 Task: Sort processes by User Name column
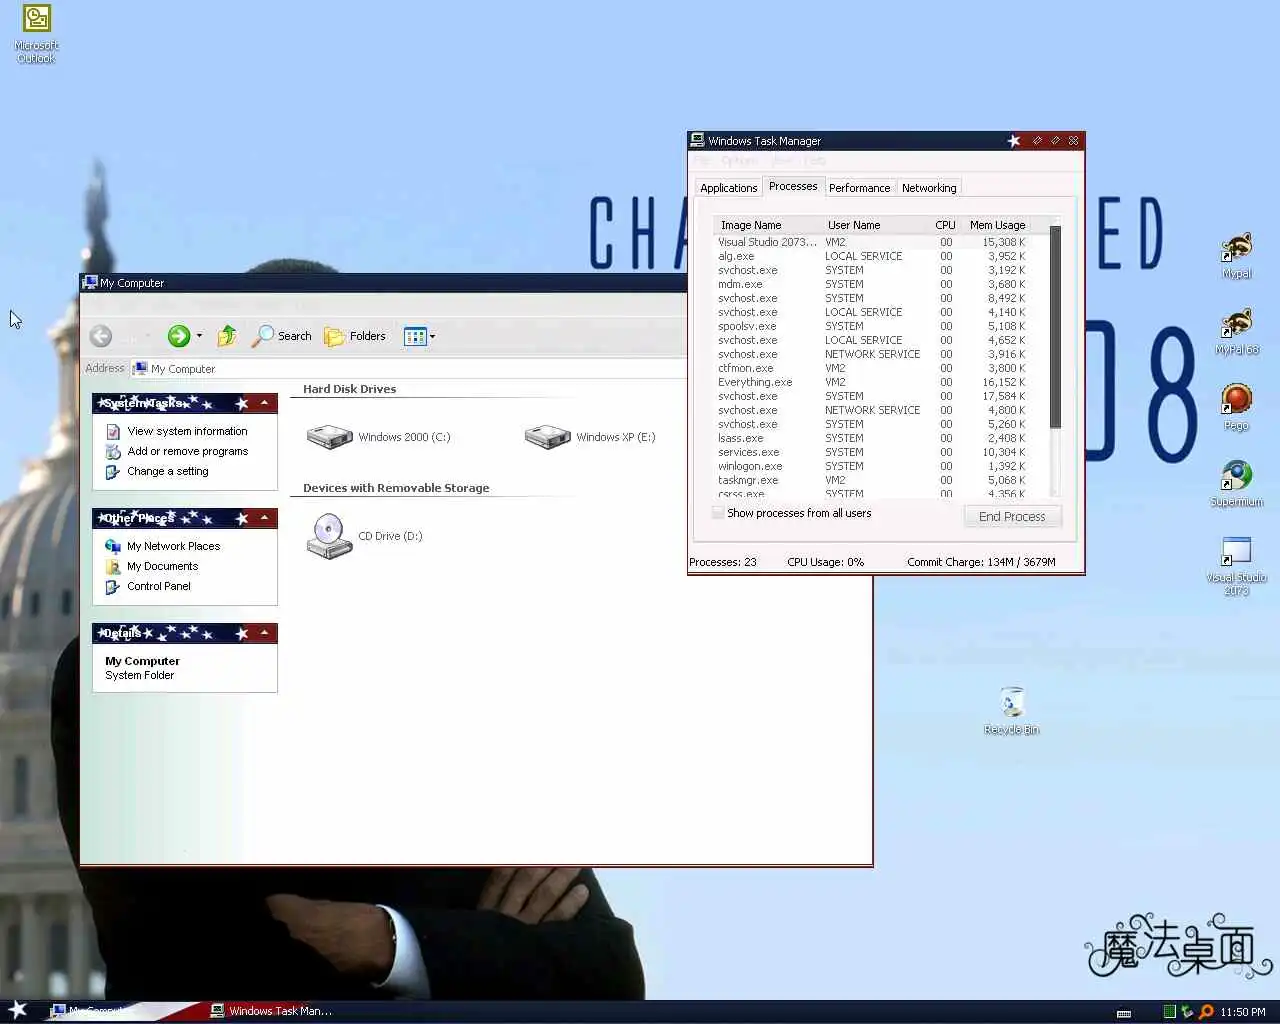pos(873,225)
